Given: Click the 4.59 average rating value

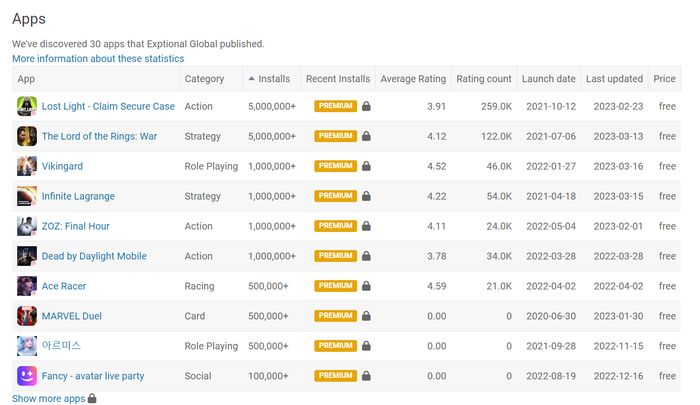Looking at the screenshot, I should [436, 286].
